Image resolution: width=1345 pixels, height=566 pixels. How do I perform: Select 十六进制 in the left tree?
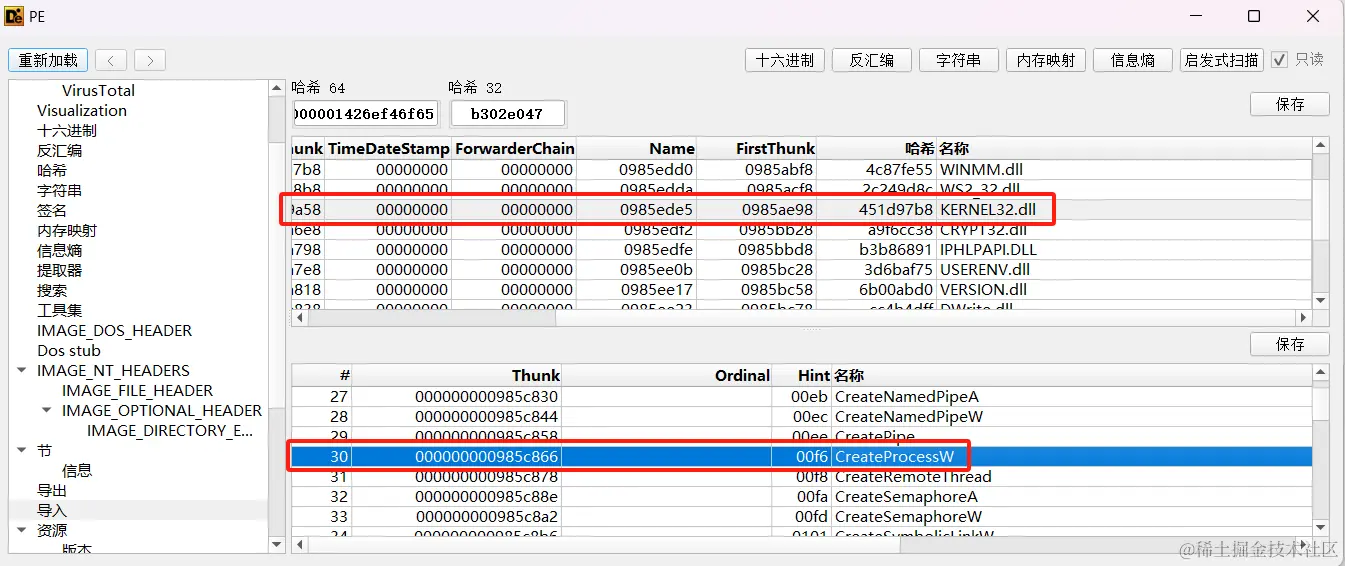click(x=67, y=130)
